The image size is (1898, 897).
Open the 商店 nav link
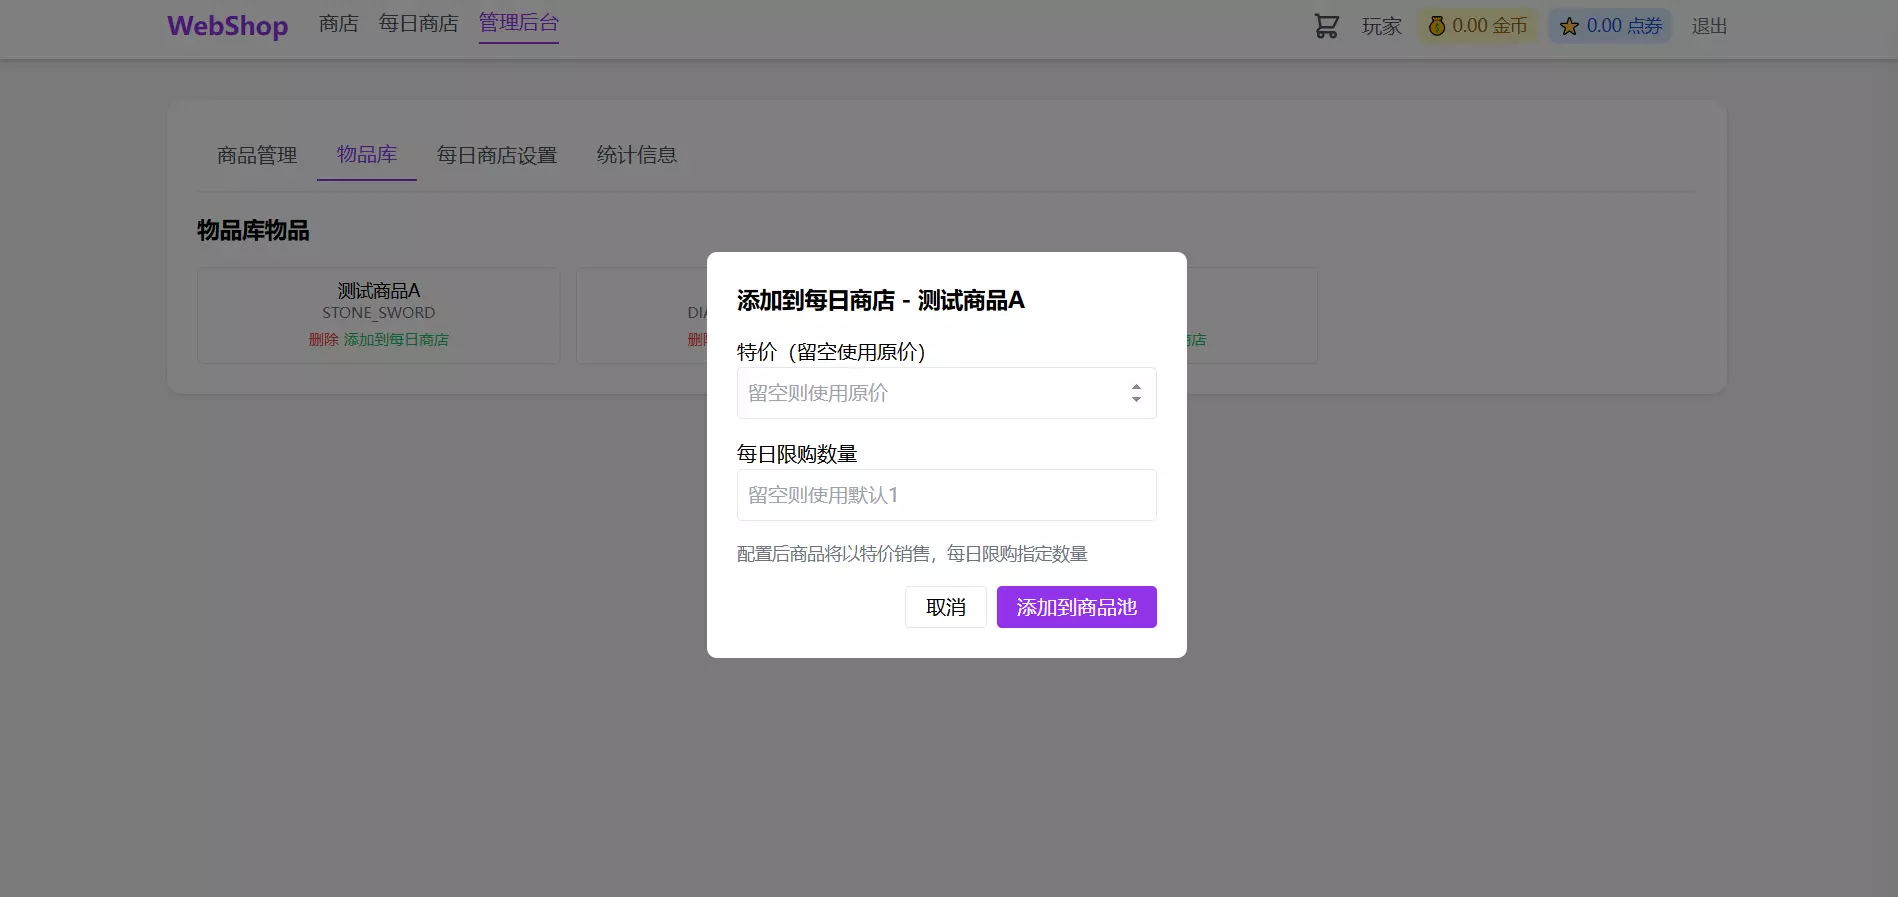click(338, 24)
